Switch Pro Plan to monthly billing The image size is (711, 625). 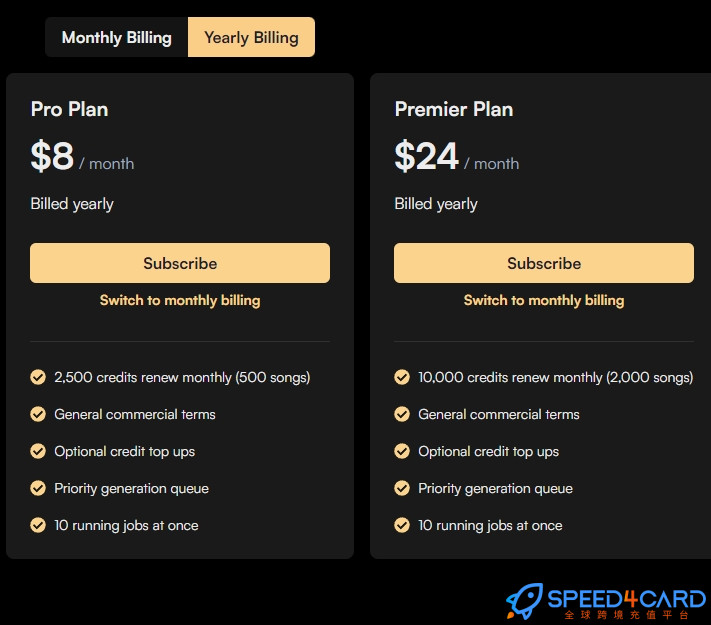pos(180,300)
